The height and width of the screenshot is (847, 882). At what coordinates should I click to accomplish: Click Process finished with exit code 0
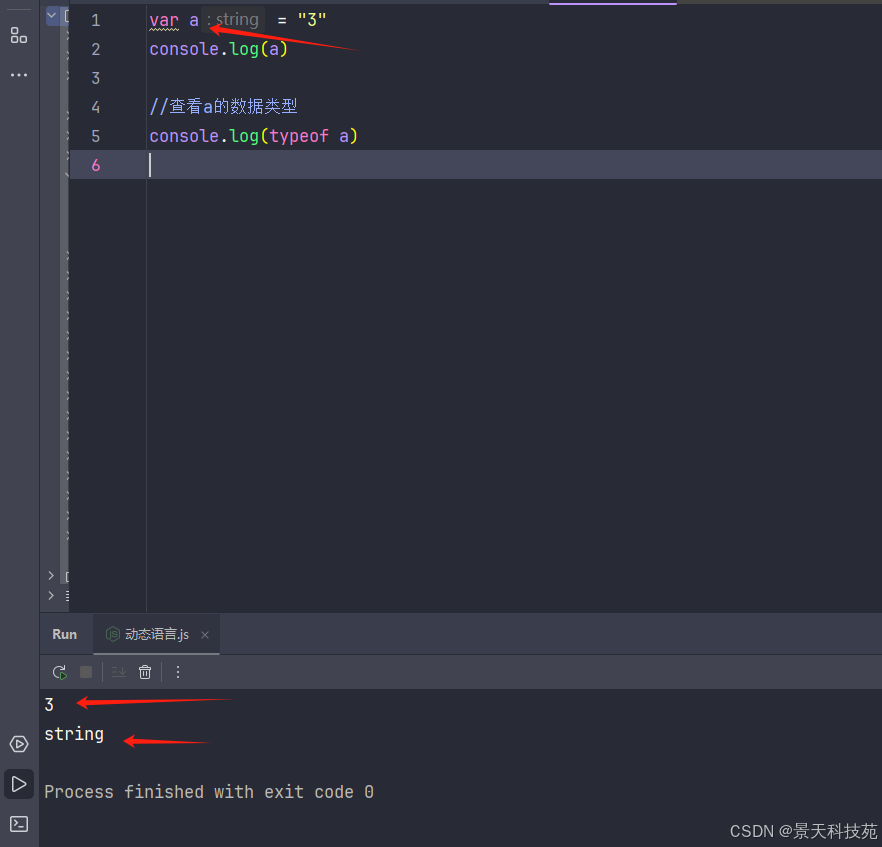(x=209, y=792)
